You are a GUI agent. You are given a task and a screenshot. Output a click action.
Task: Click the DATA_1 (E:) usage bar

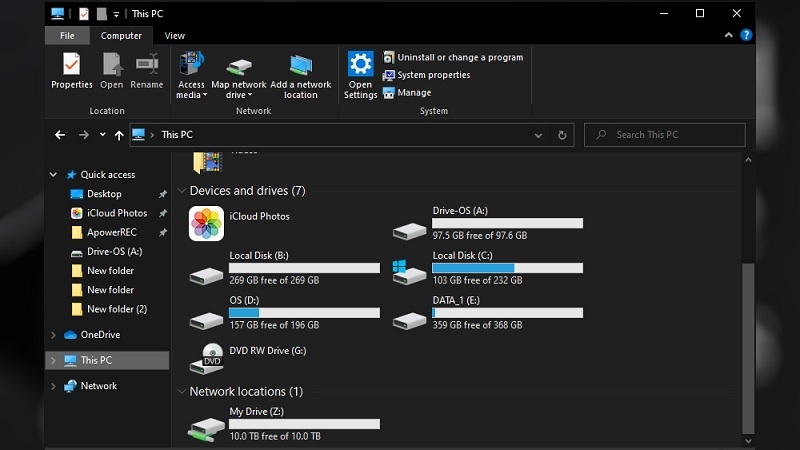(507, 313)
